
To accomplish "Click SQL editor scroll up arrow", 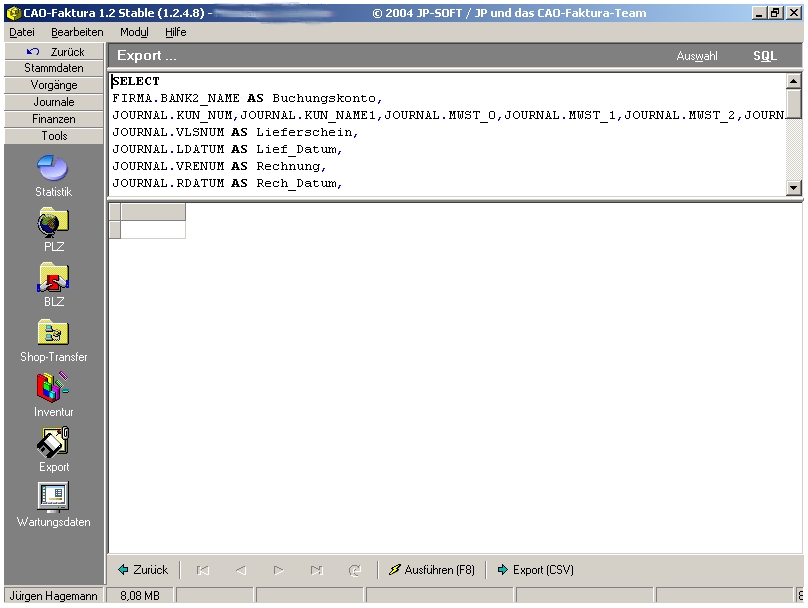I will (794, 81).
